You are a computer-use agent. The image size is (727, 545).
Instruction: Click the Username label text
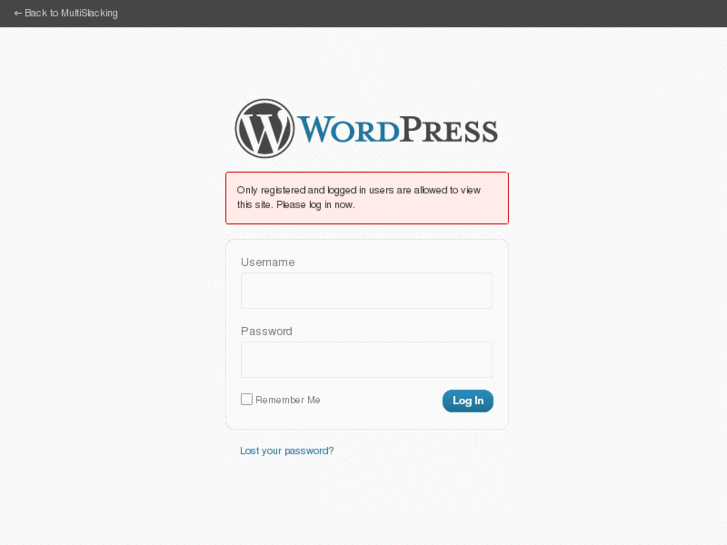click(x=268, y=262)
